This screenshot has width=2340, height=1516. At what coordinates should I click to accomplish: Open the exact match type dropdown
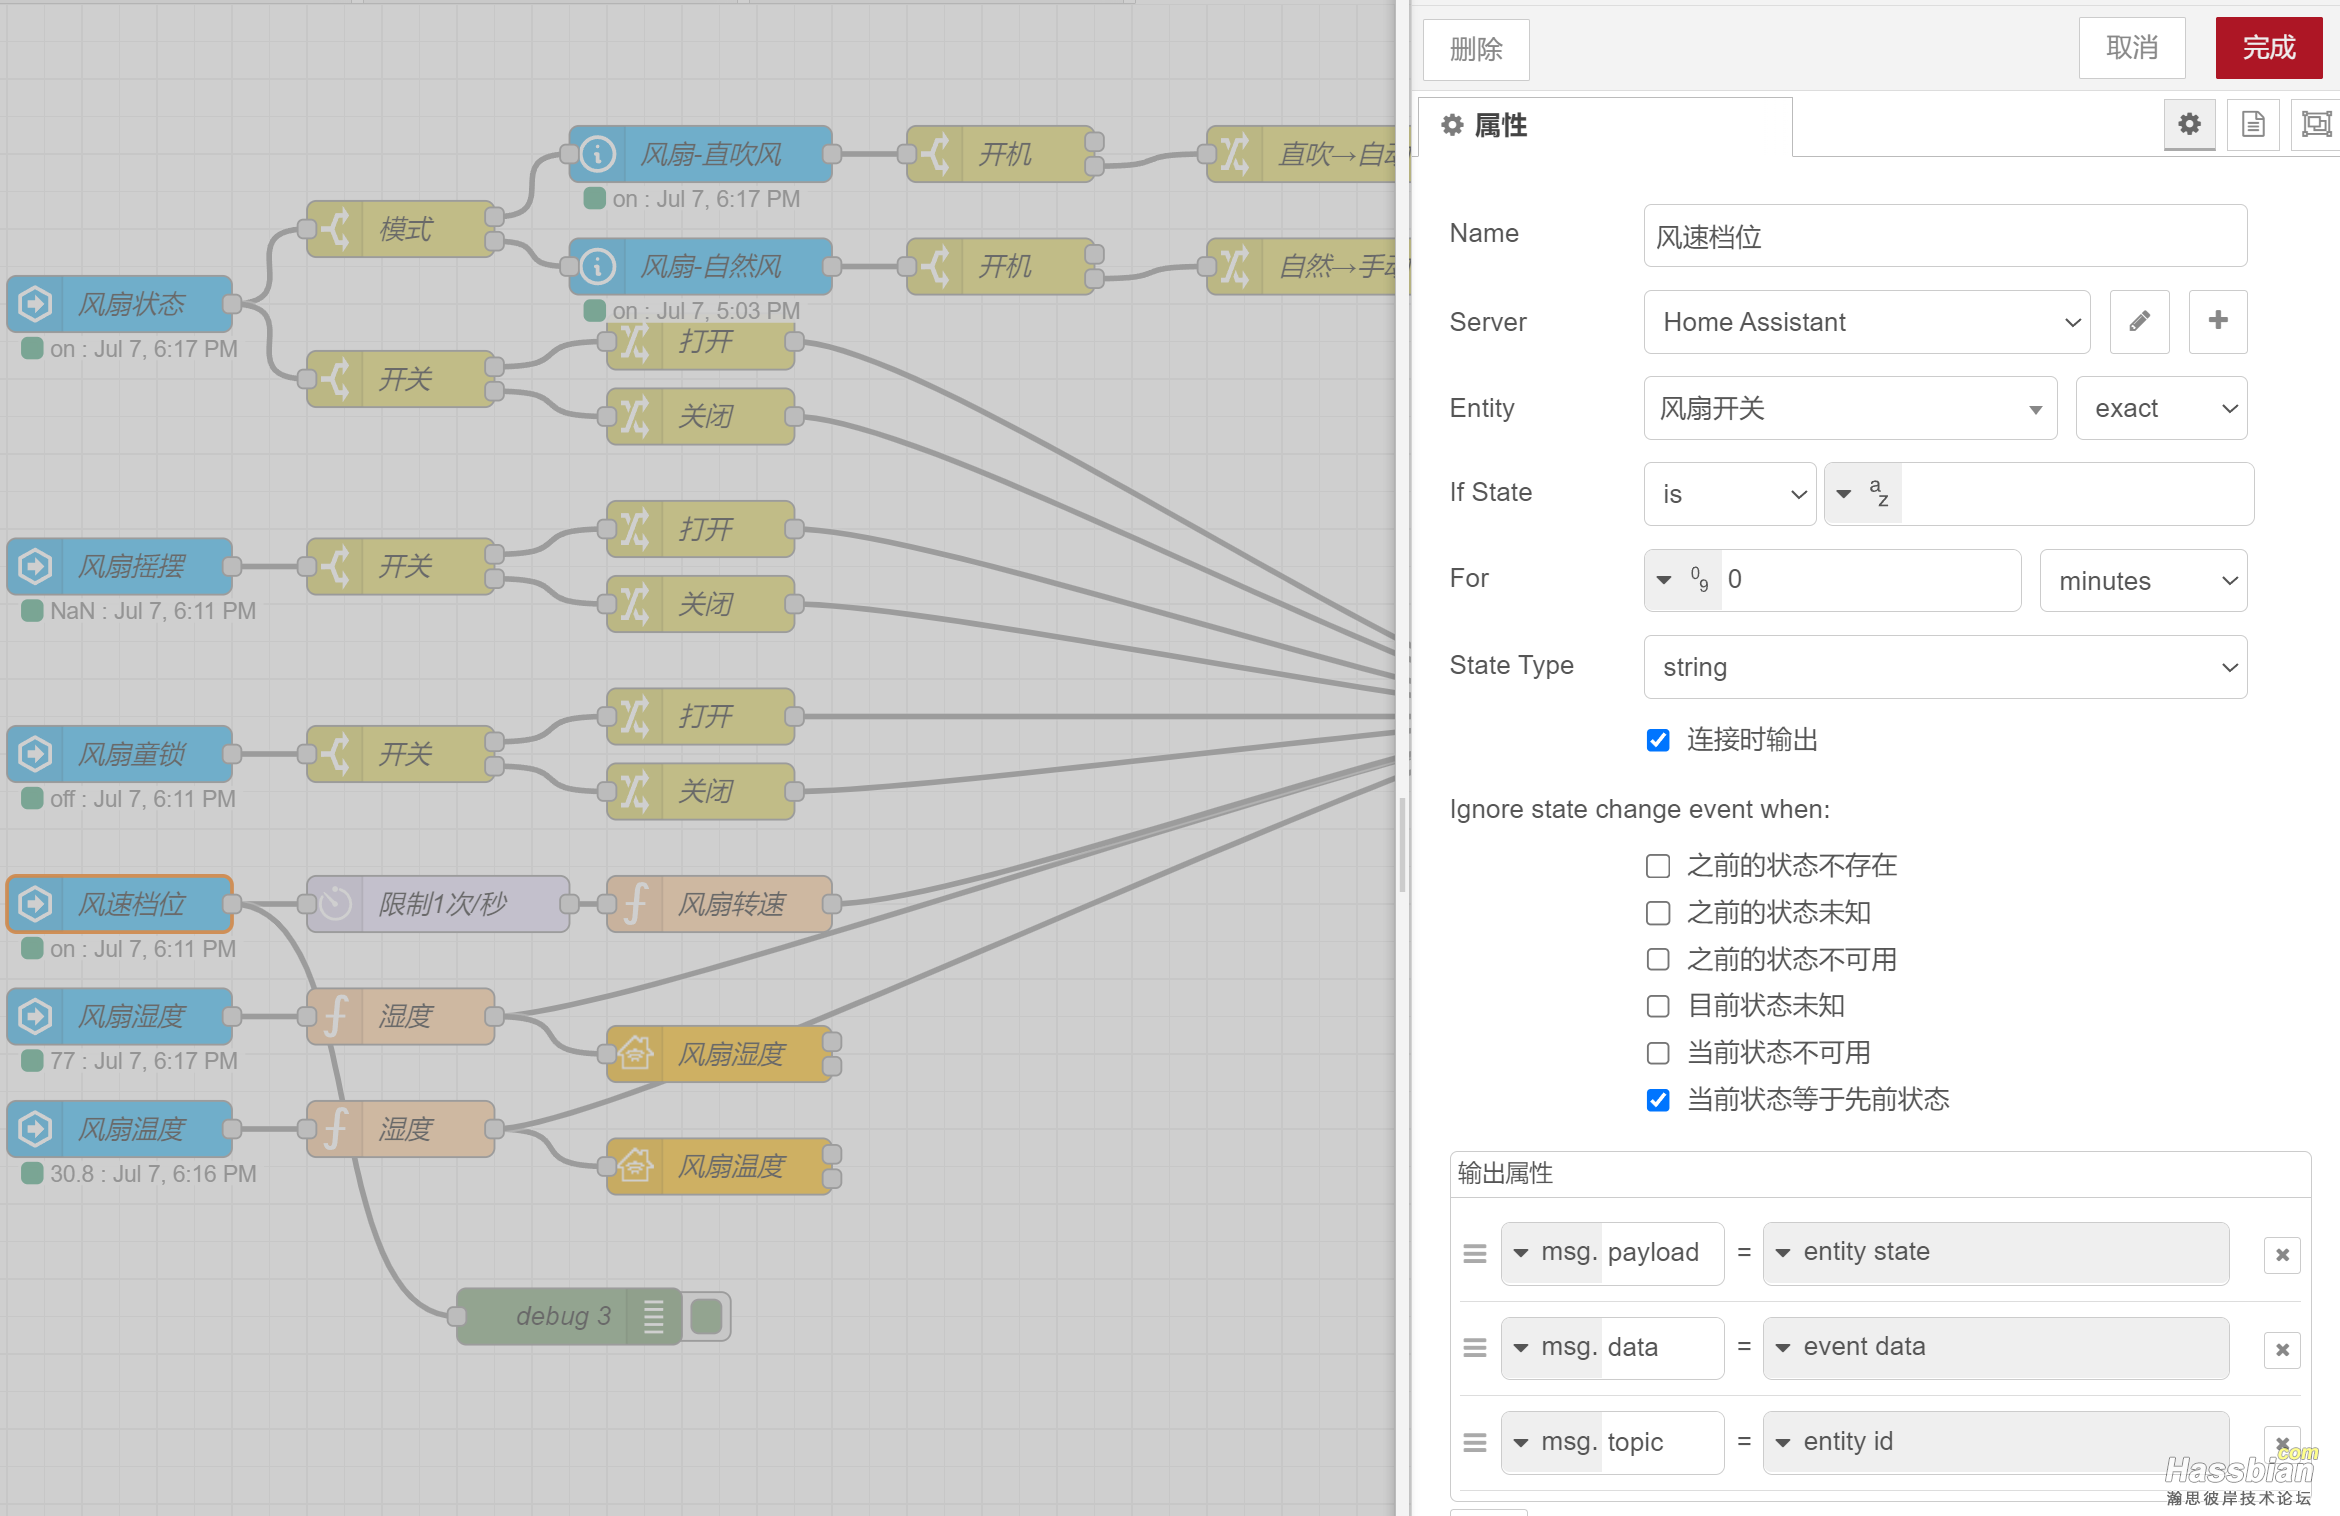(x=2161, y=408)
